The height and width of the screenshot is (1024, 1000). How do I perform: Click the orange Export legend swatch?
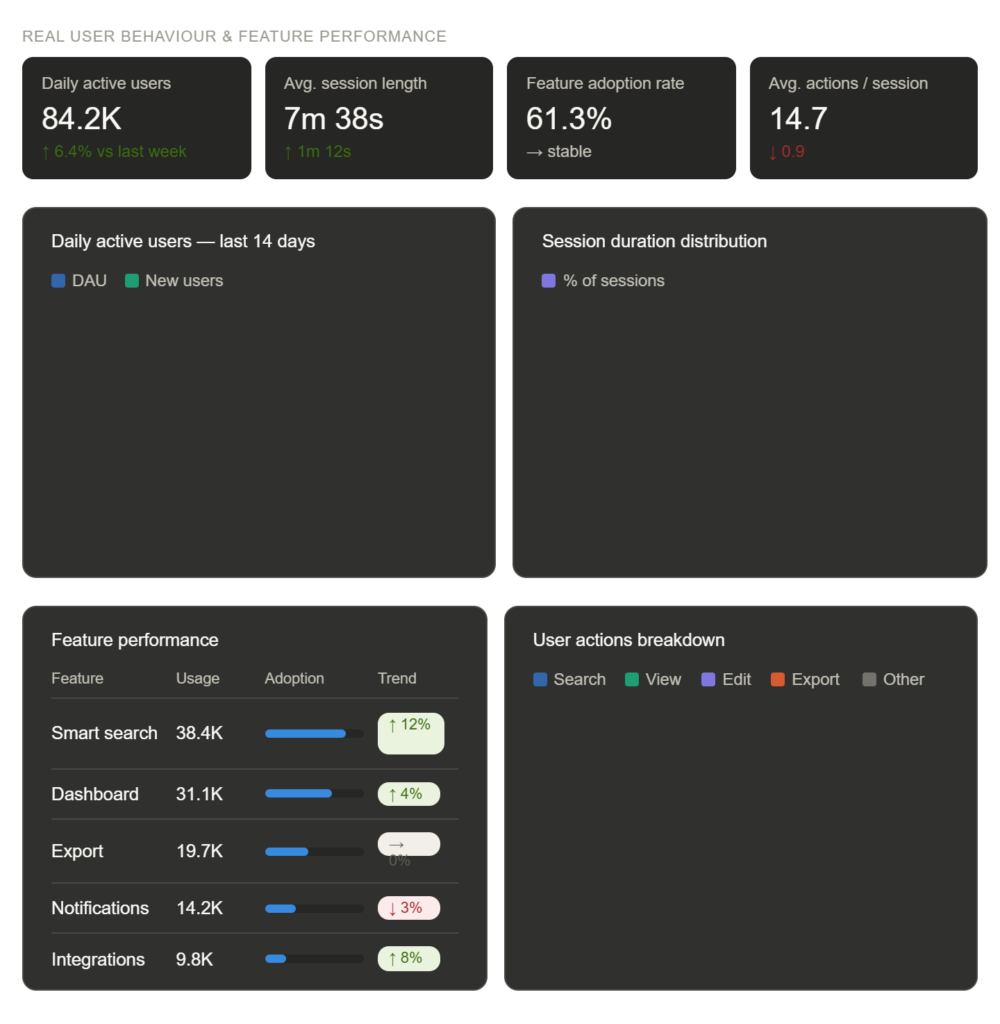(776, 679)
